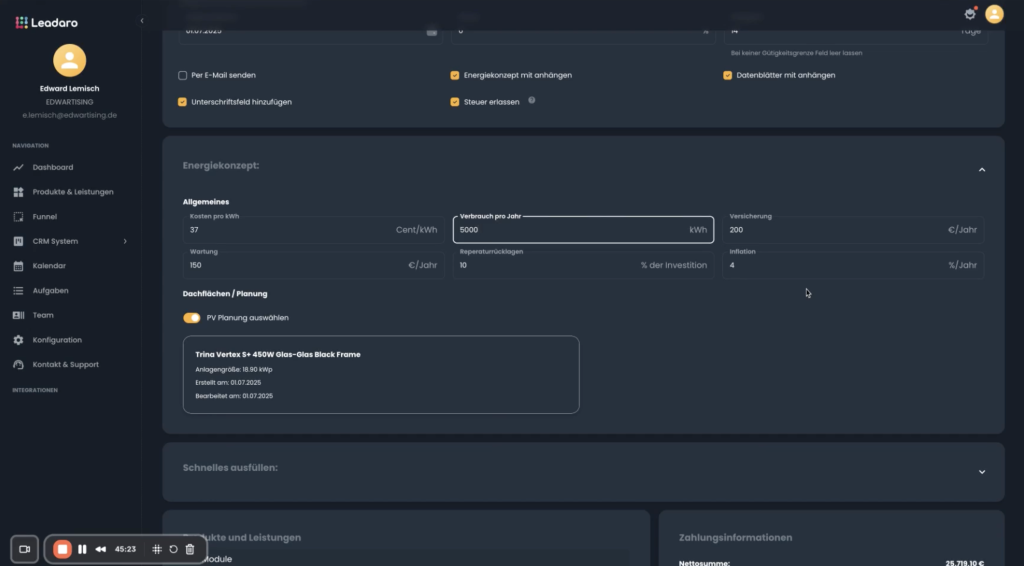Collapse the sidebar with the arrow
This screenshot has height=566, width=1024.
[142, 21]
